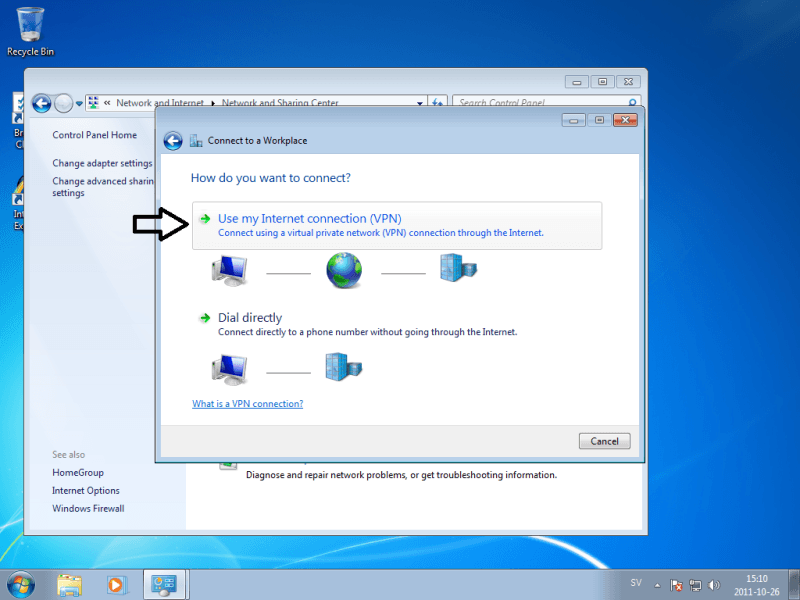Click the Control Panel back arrow
This screenshot has width=800, height=600.
click(x=41, y=103)
